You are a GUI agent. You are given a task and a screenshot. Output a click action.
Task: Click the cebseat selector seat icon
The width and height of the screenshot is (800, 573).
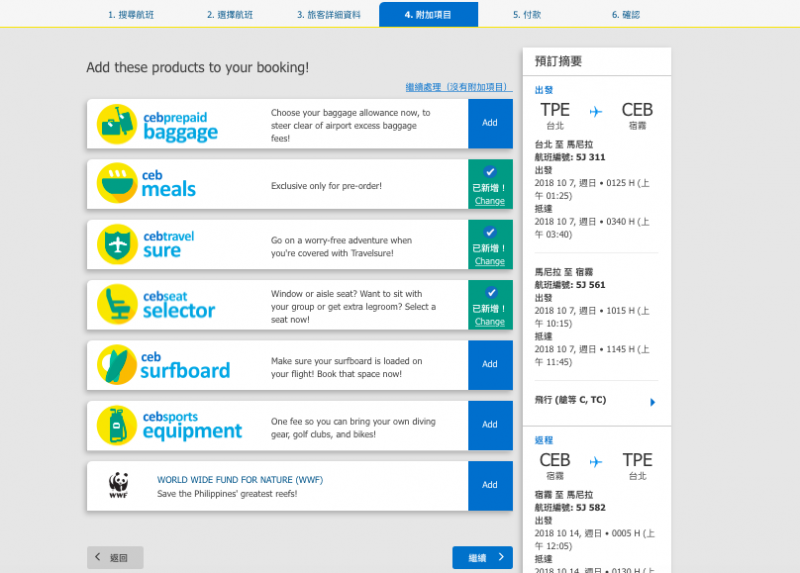(117, 304)
